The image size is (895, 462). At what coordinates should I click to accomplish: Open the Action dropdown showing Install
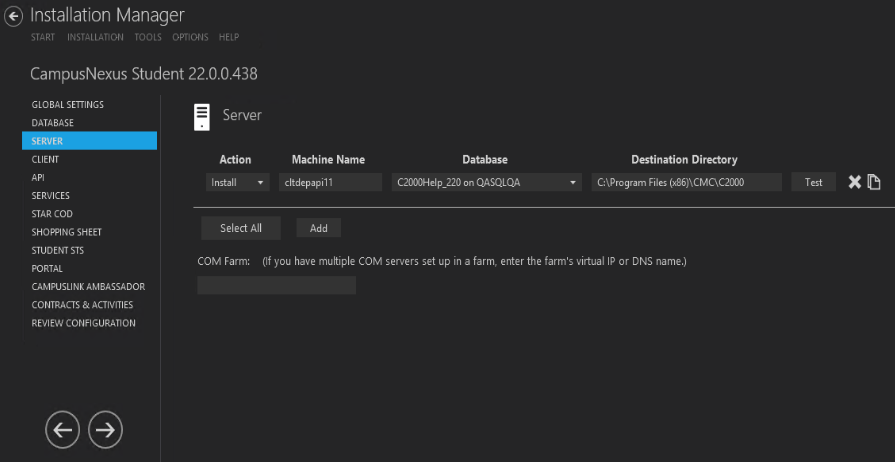pos(237,182)
